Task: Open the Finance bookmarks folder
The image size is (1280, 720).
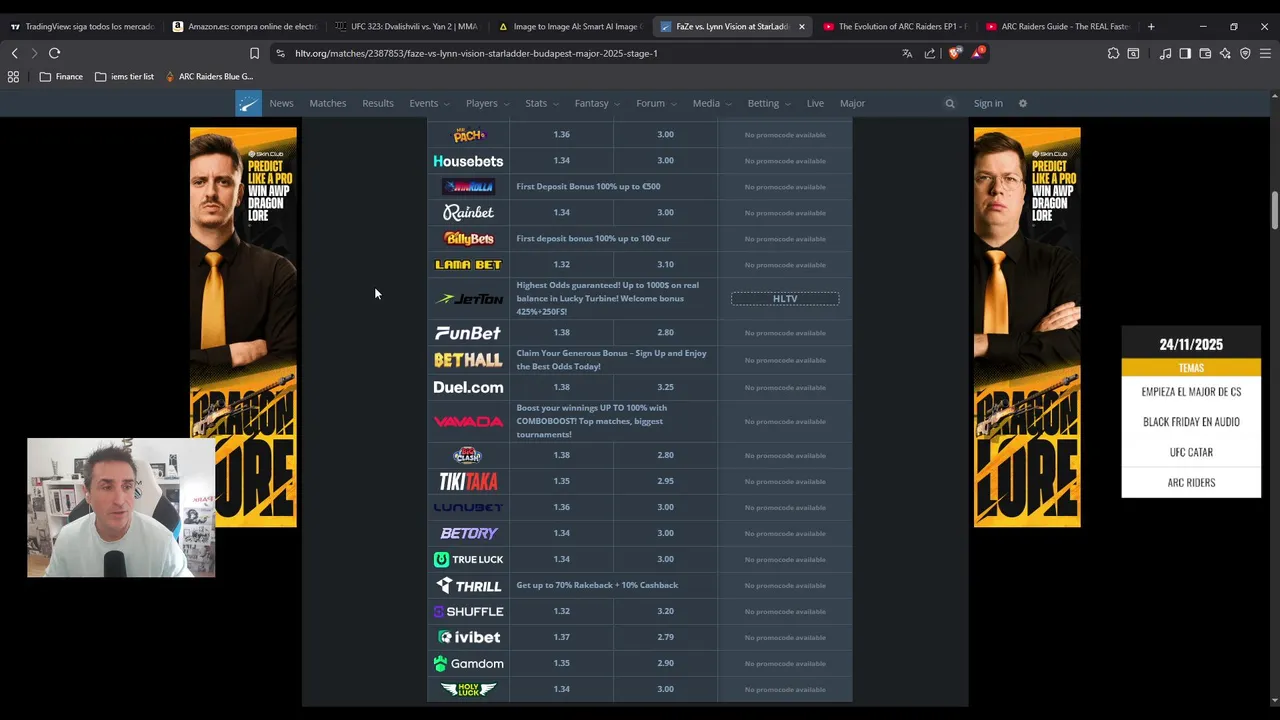Action: click(x=61, y=76)
